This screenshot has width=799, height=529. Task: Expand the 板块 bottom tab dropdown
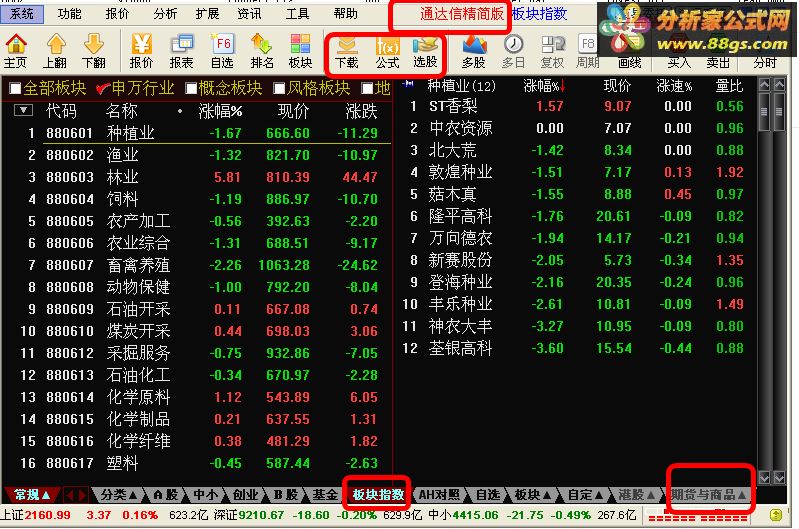(x=547, y=495)
